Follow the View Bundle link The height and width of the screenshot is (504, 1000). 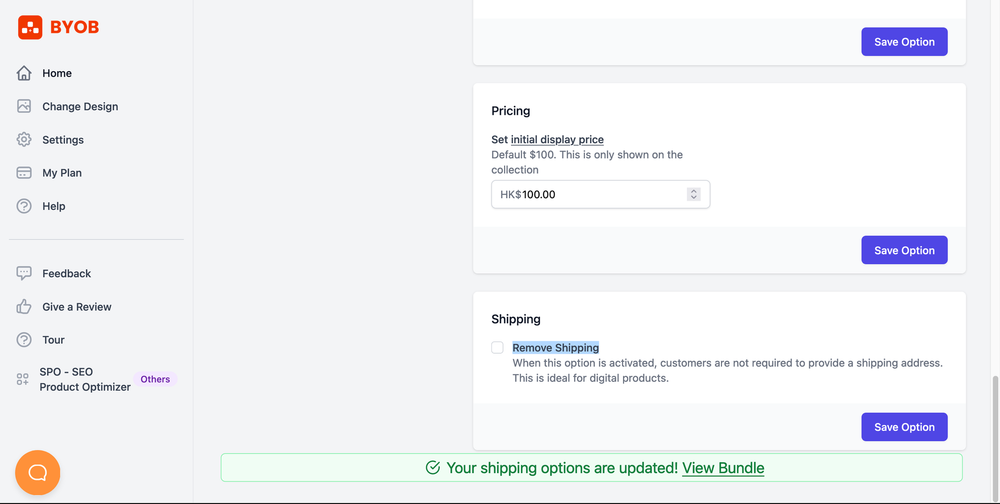click(x=723, y=468)
